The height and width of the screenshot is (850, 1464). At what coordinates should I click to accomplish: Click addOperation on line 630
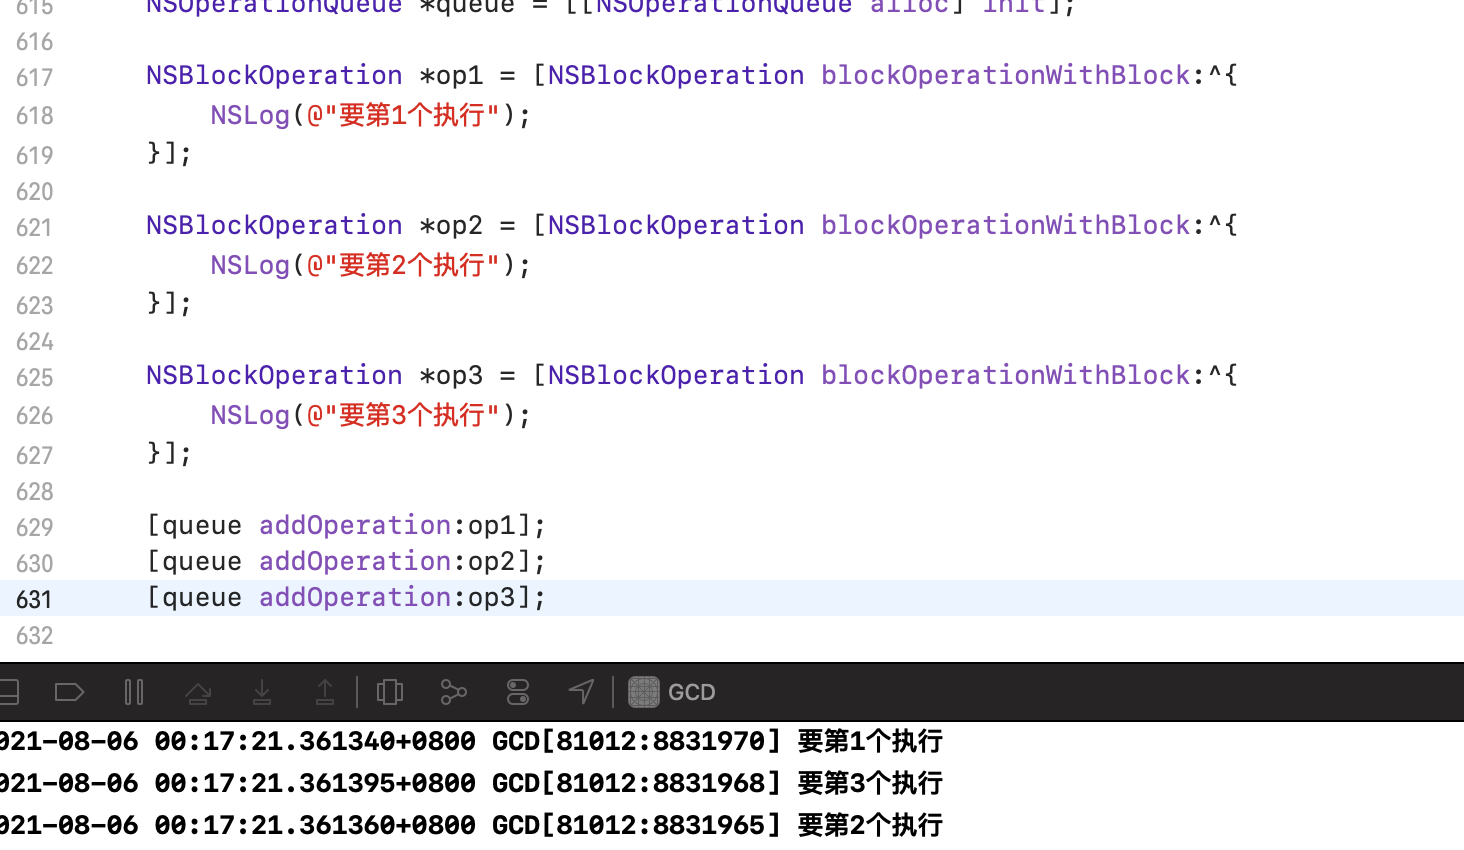355,561
